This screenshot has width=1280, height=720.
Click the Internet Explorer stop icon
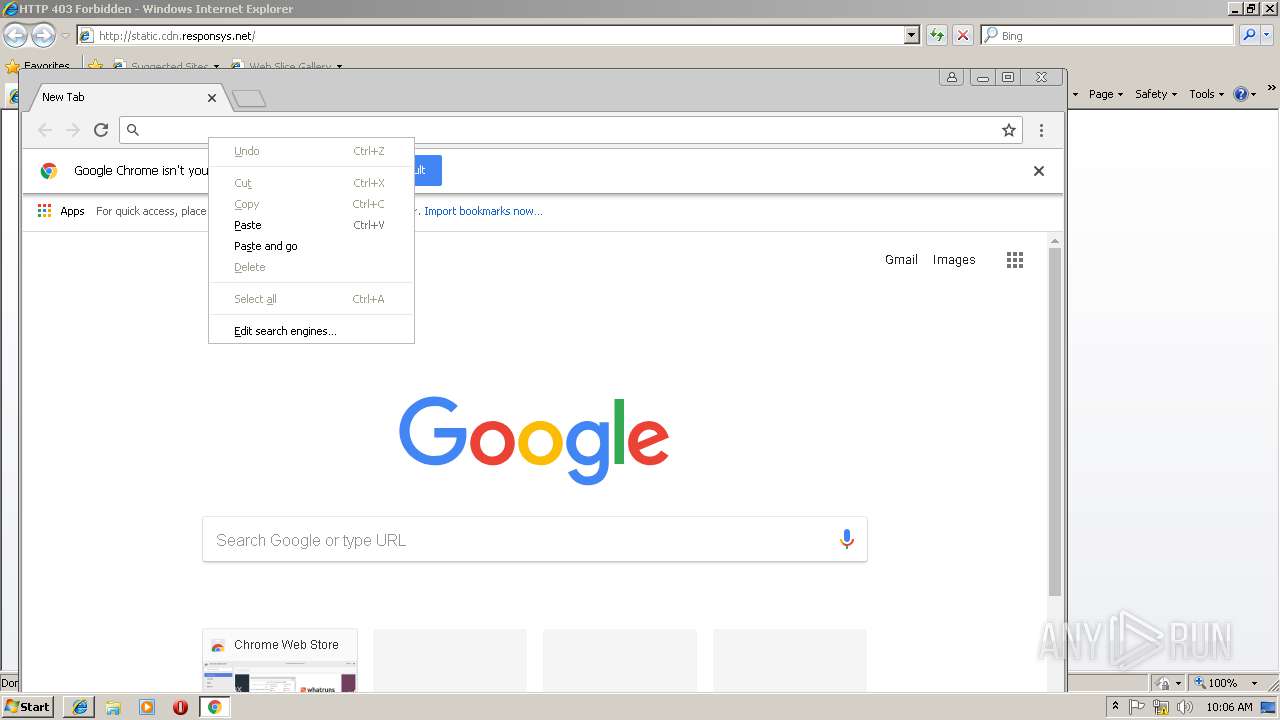(x=963, y=35)
